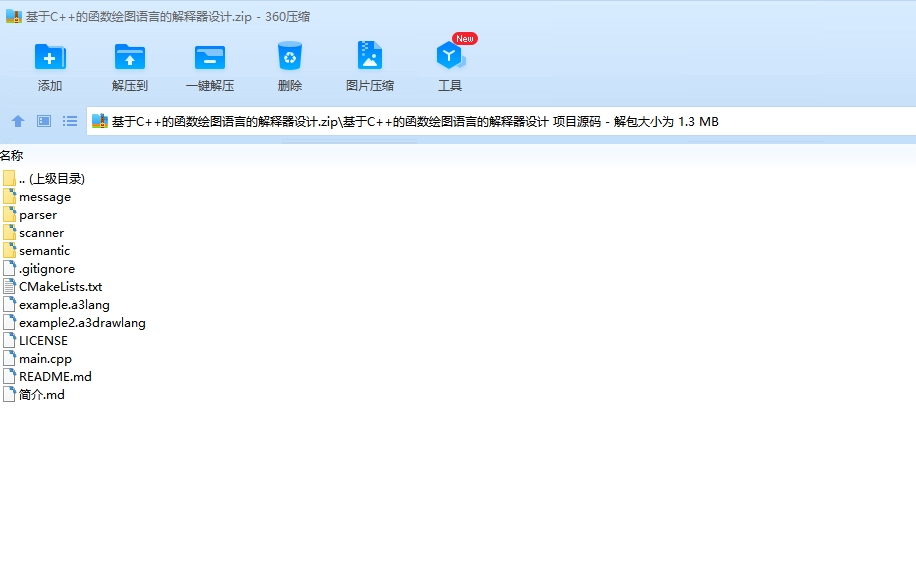This screenshot has height=566, width=916.
Task: Click the red New badge on 工具
Action: (465, 39)
